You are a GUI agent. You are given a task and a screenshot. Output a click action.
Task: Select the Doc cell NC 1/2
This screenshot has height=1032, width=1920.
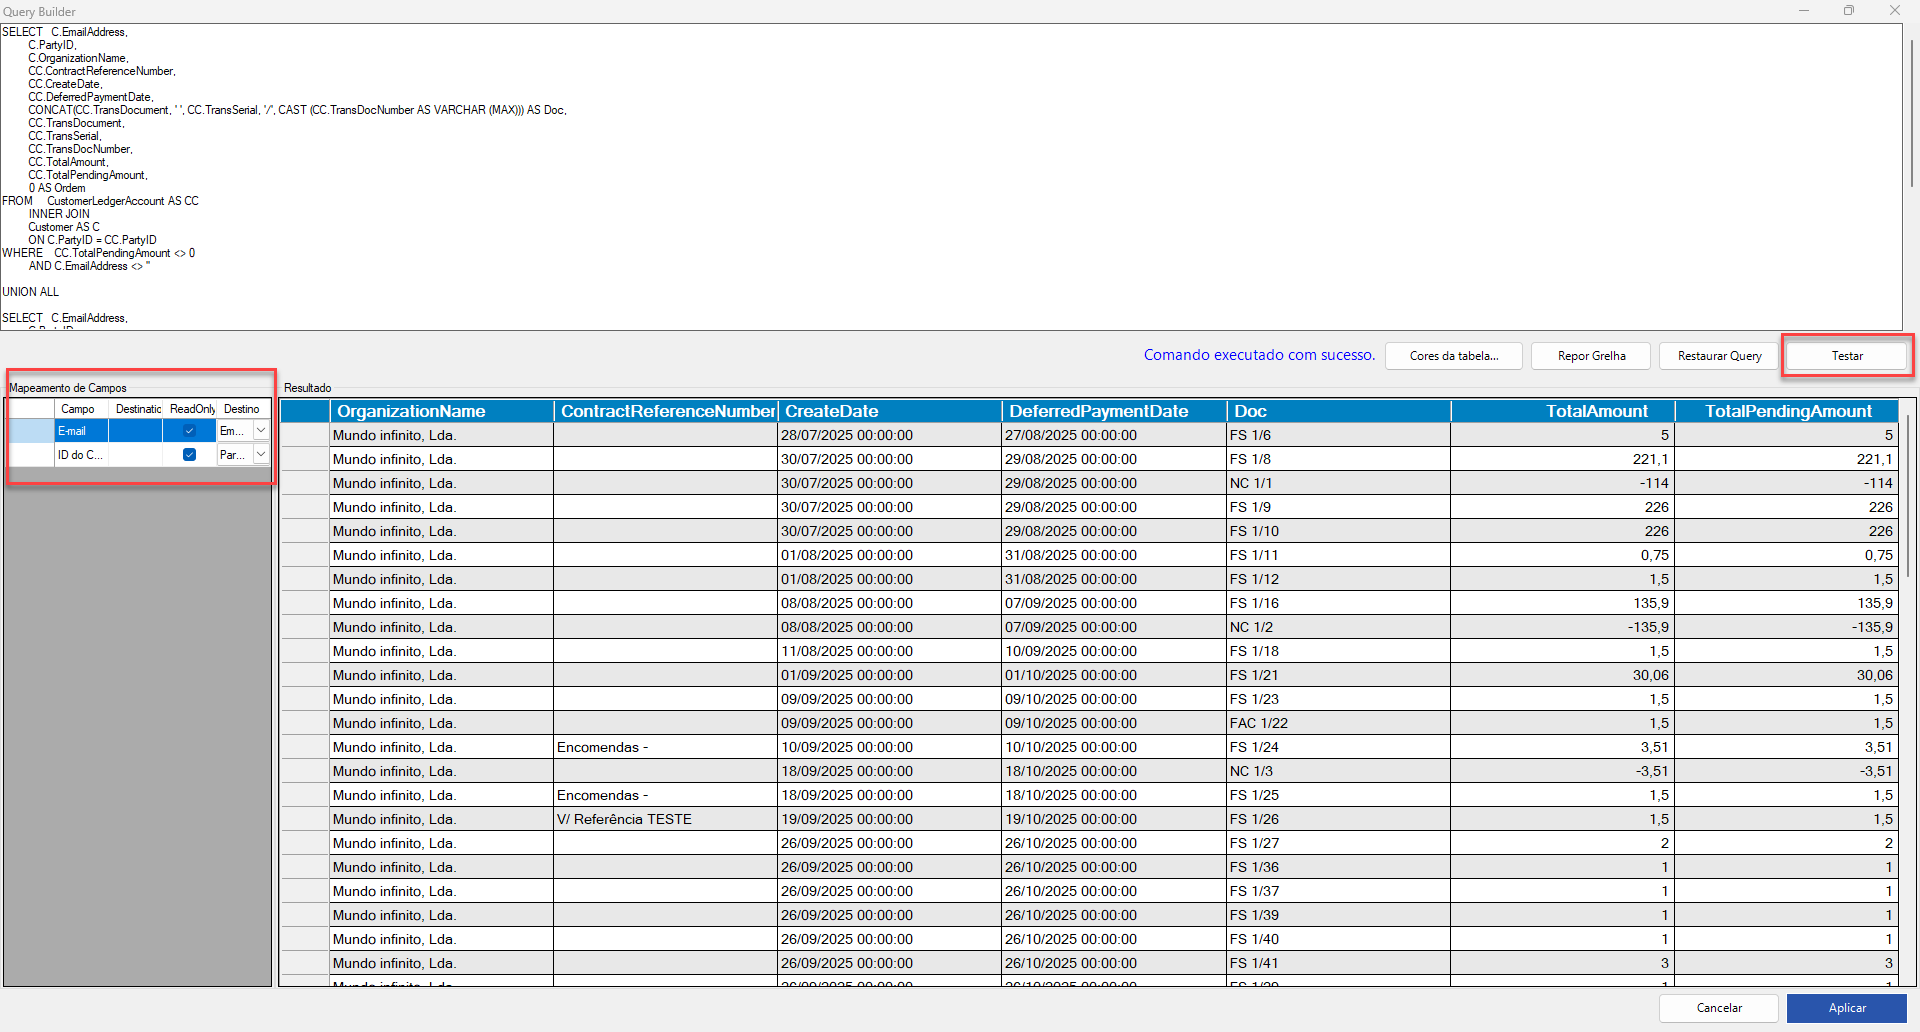1338,627
